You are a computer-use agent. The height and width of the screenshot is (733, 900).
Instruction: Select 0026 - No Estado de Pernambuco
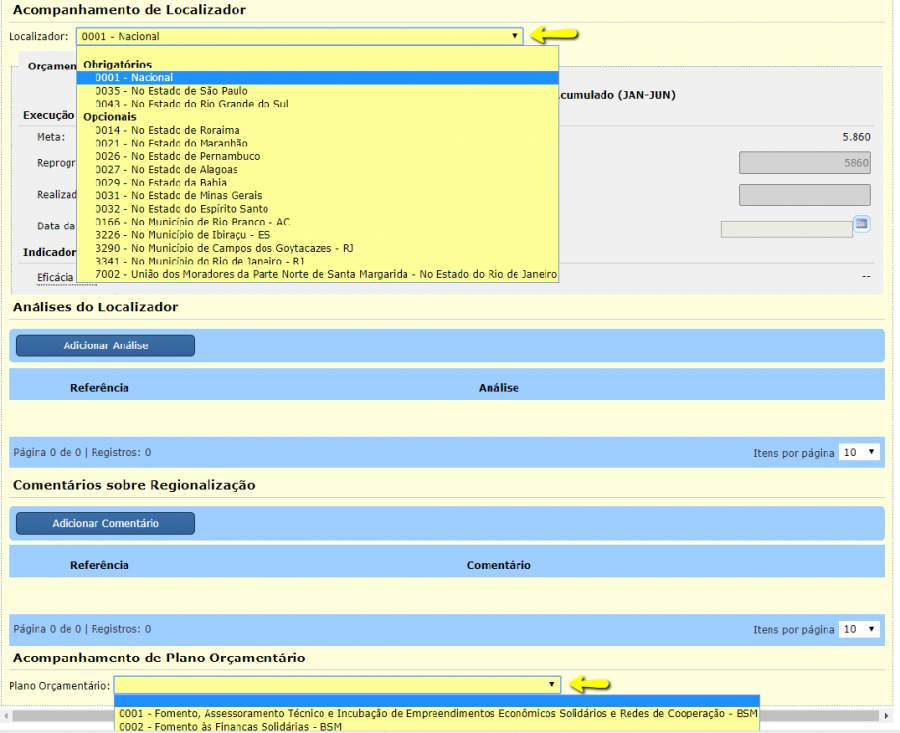click(317, 156)
